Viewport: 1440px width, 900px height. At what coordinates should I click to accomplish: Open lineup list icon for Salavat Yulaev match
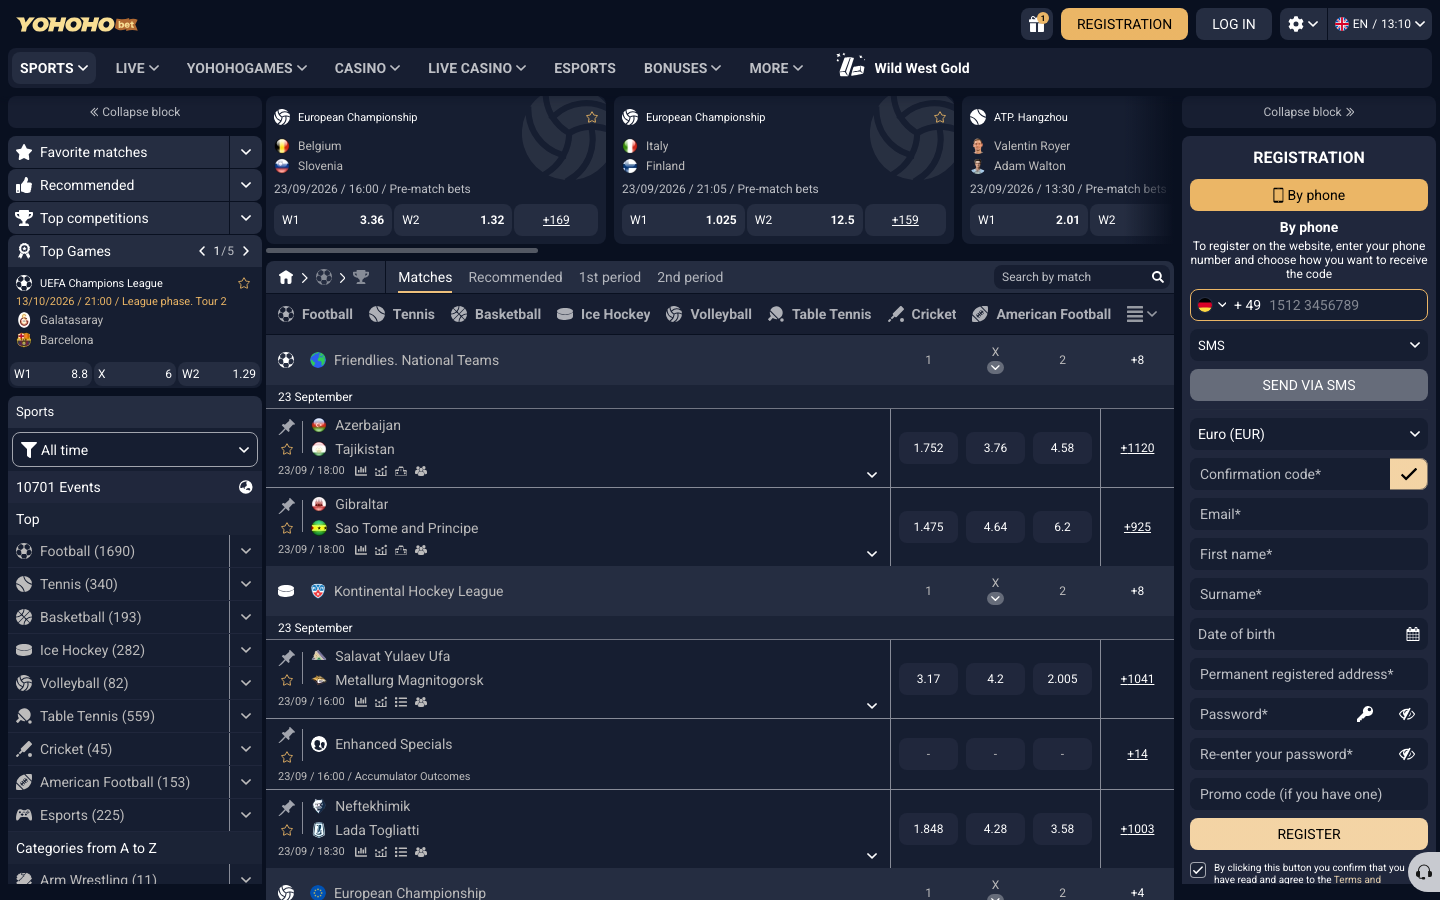pyautogui.click(x=401, y=702)
